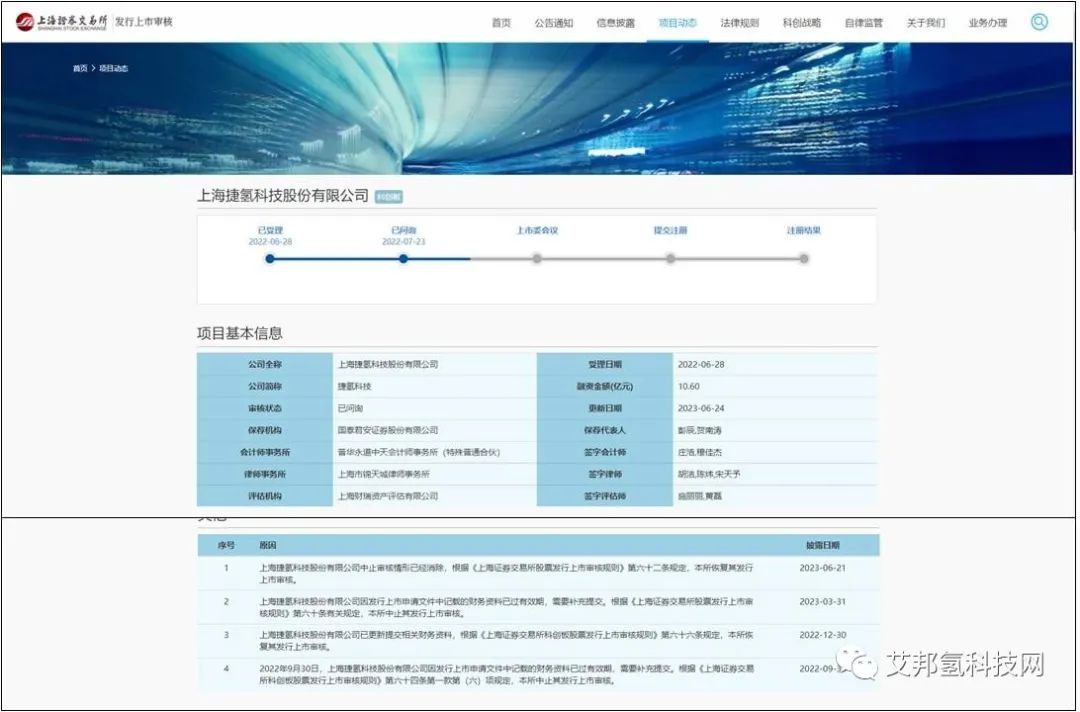Screen dimensions: 1080x712
Task: Click the 原因 column header
Action: [x=268, y=545]
